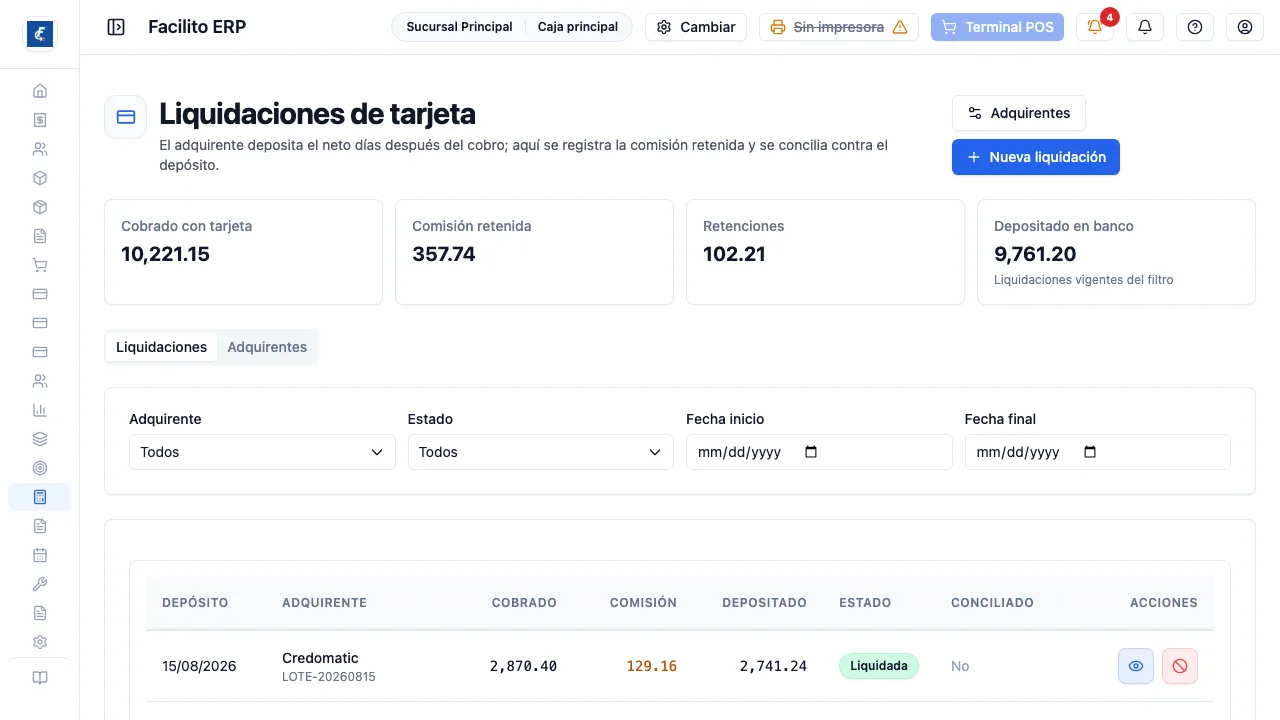Open the shopping cart sidebar section
This screenshot has width=1280, height=720.
tap(40, 265)
